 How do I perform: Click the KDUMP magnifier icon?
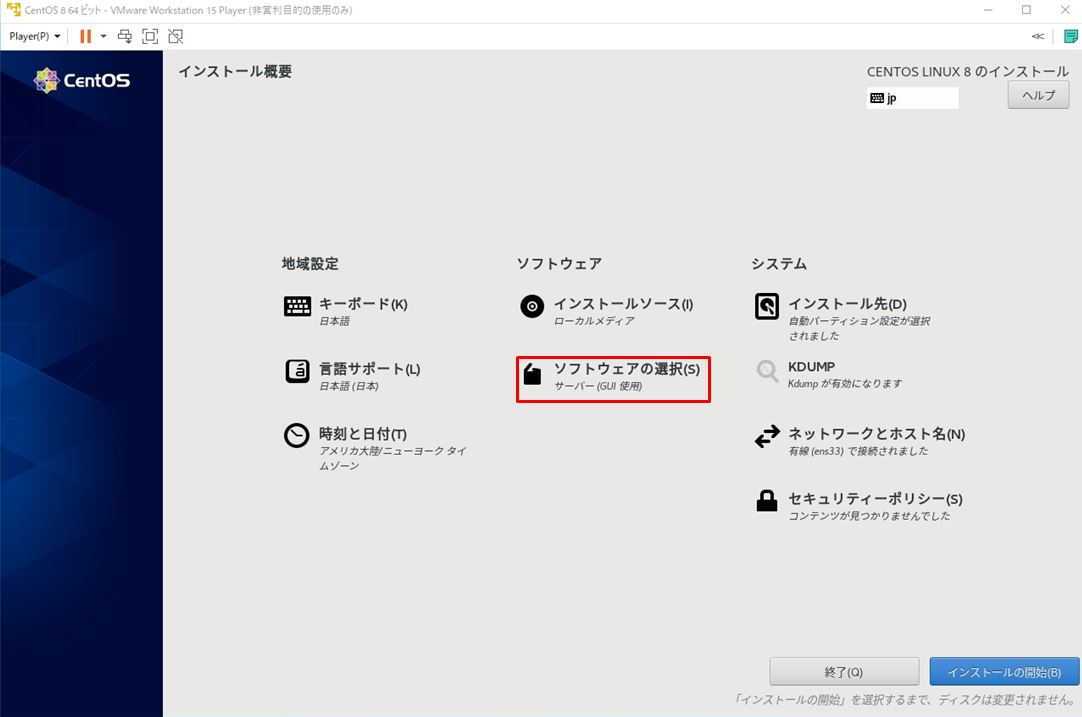(767, 371)
